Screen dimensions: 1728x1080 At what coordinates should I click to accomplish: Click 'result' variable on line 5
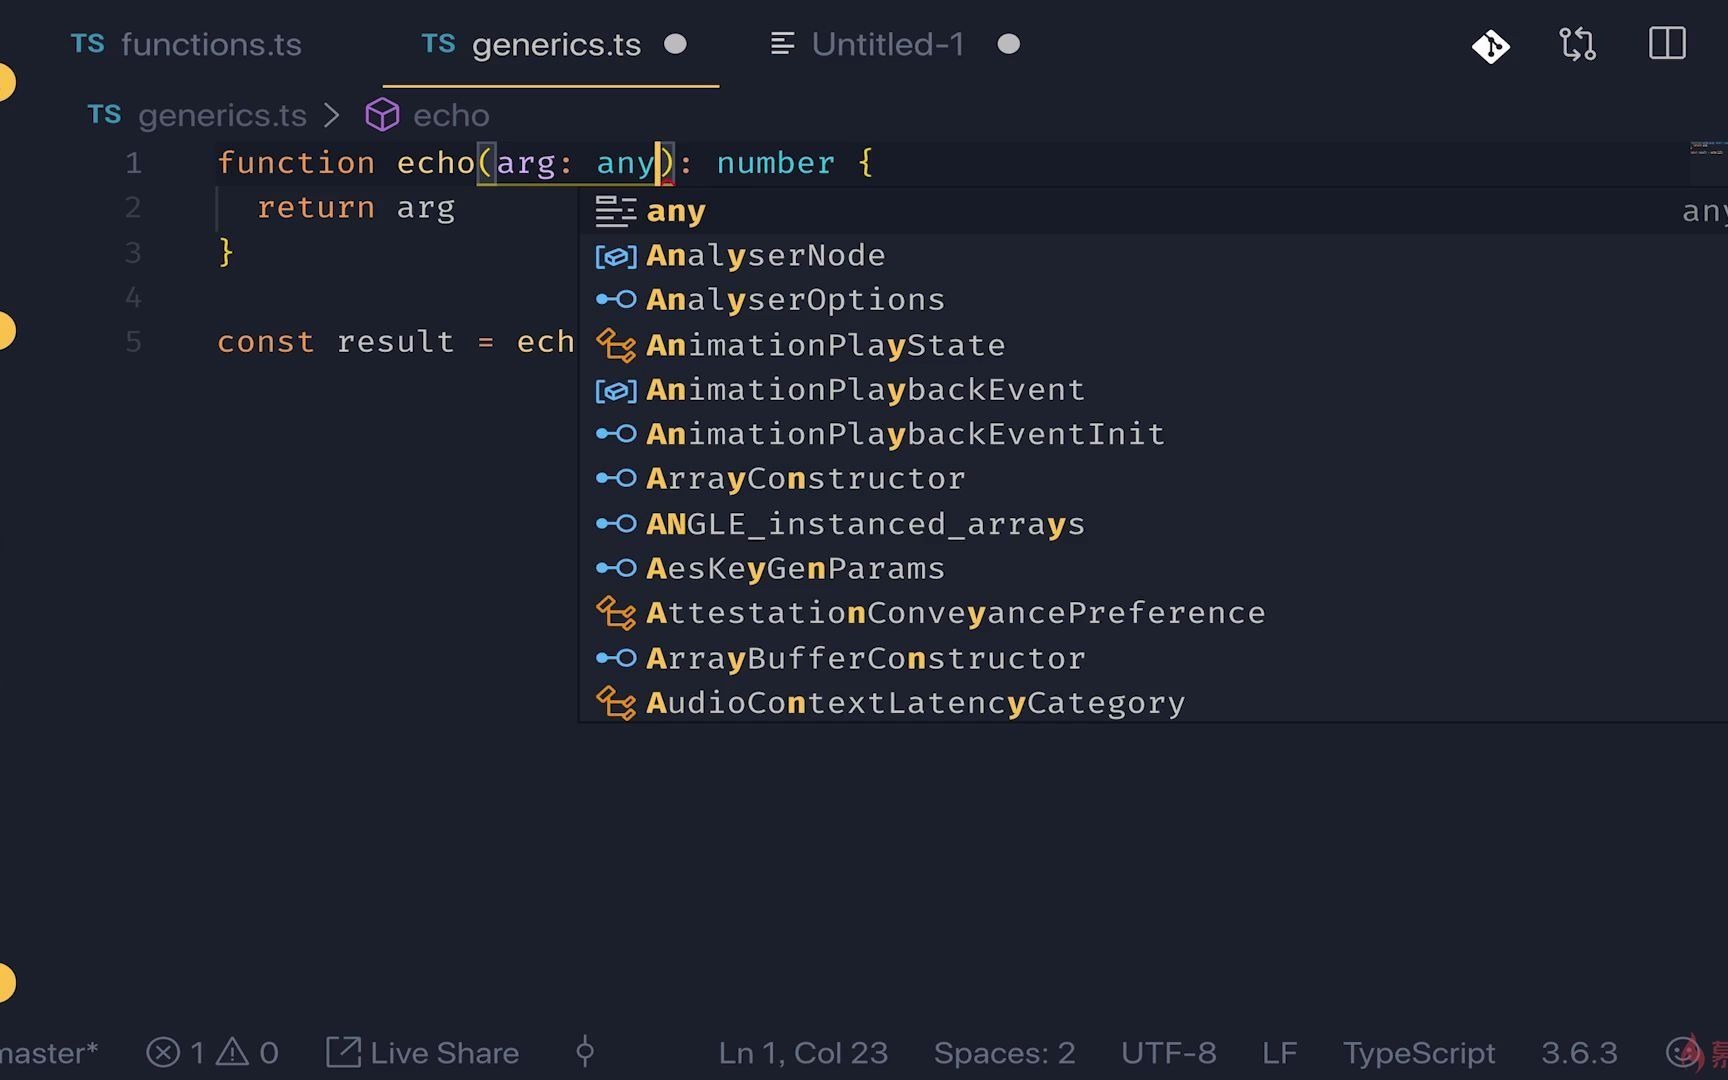[395, 342]
